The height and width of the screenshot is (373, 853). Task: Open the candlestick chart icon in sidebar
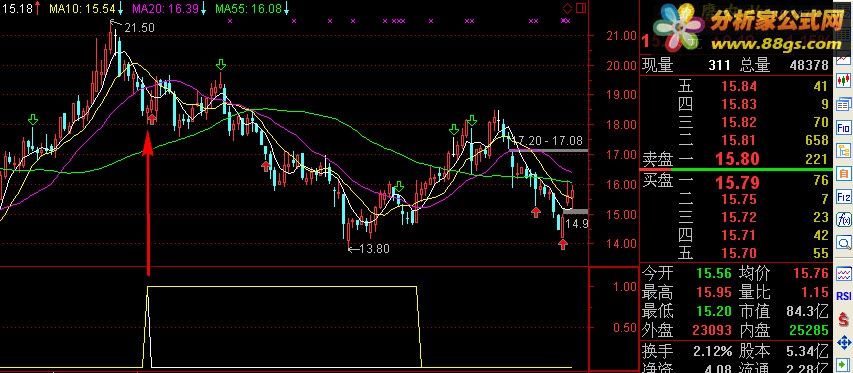[x=844, y=80]
